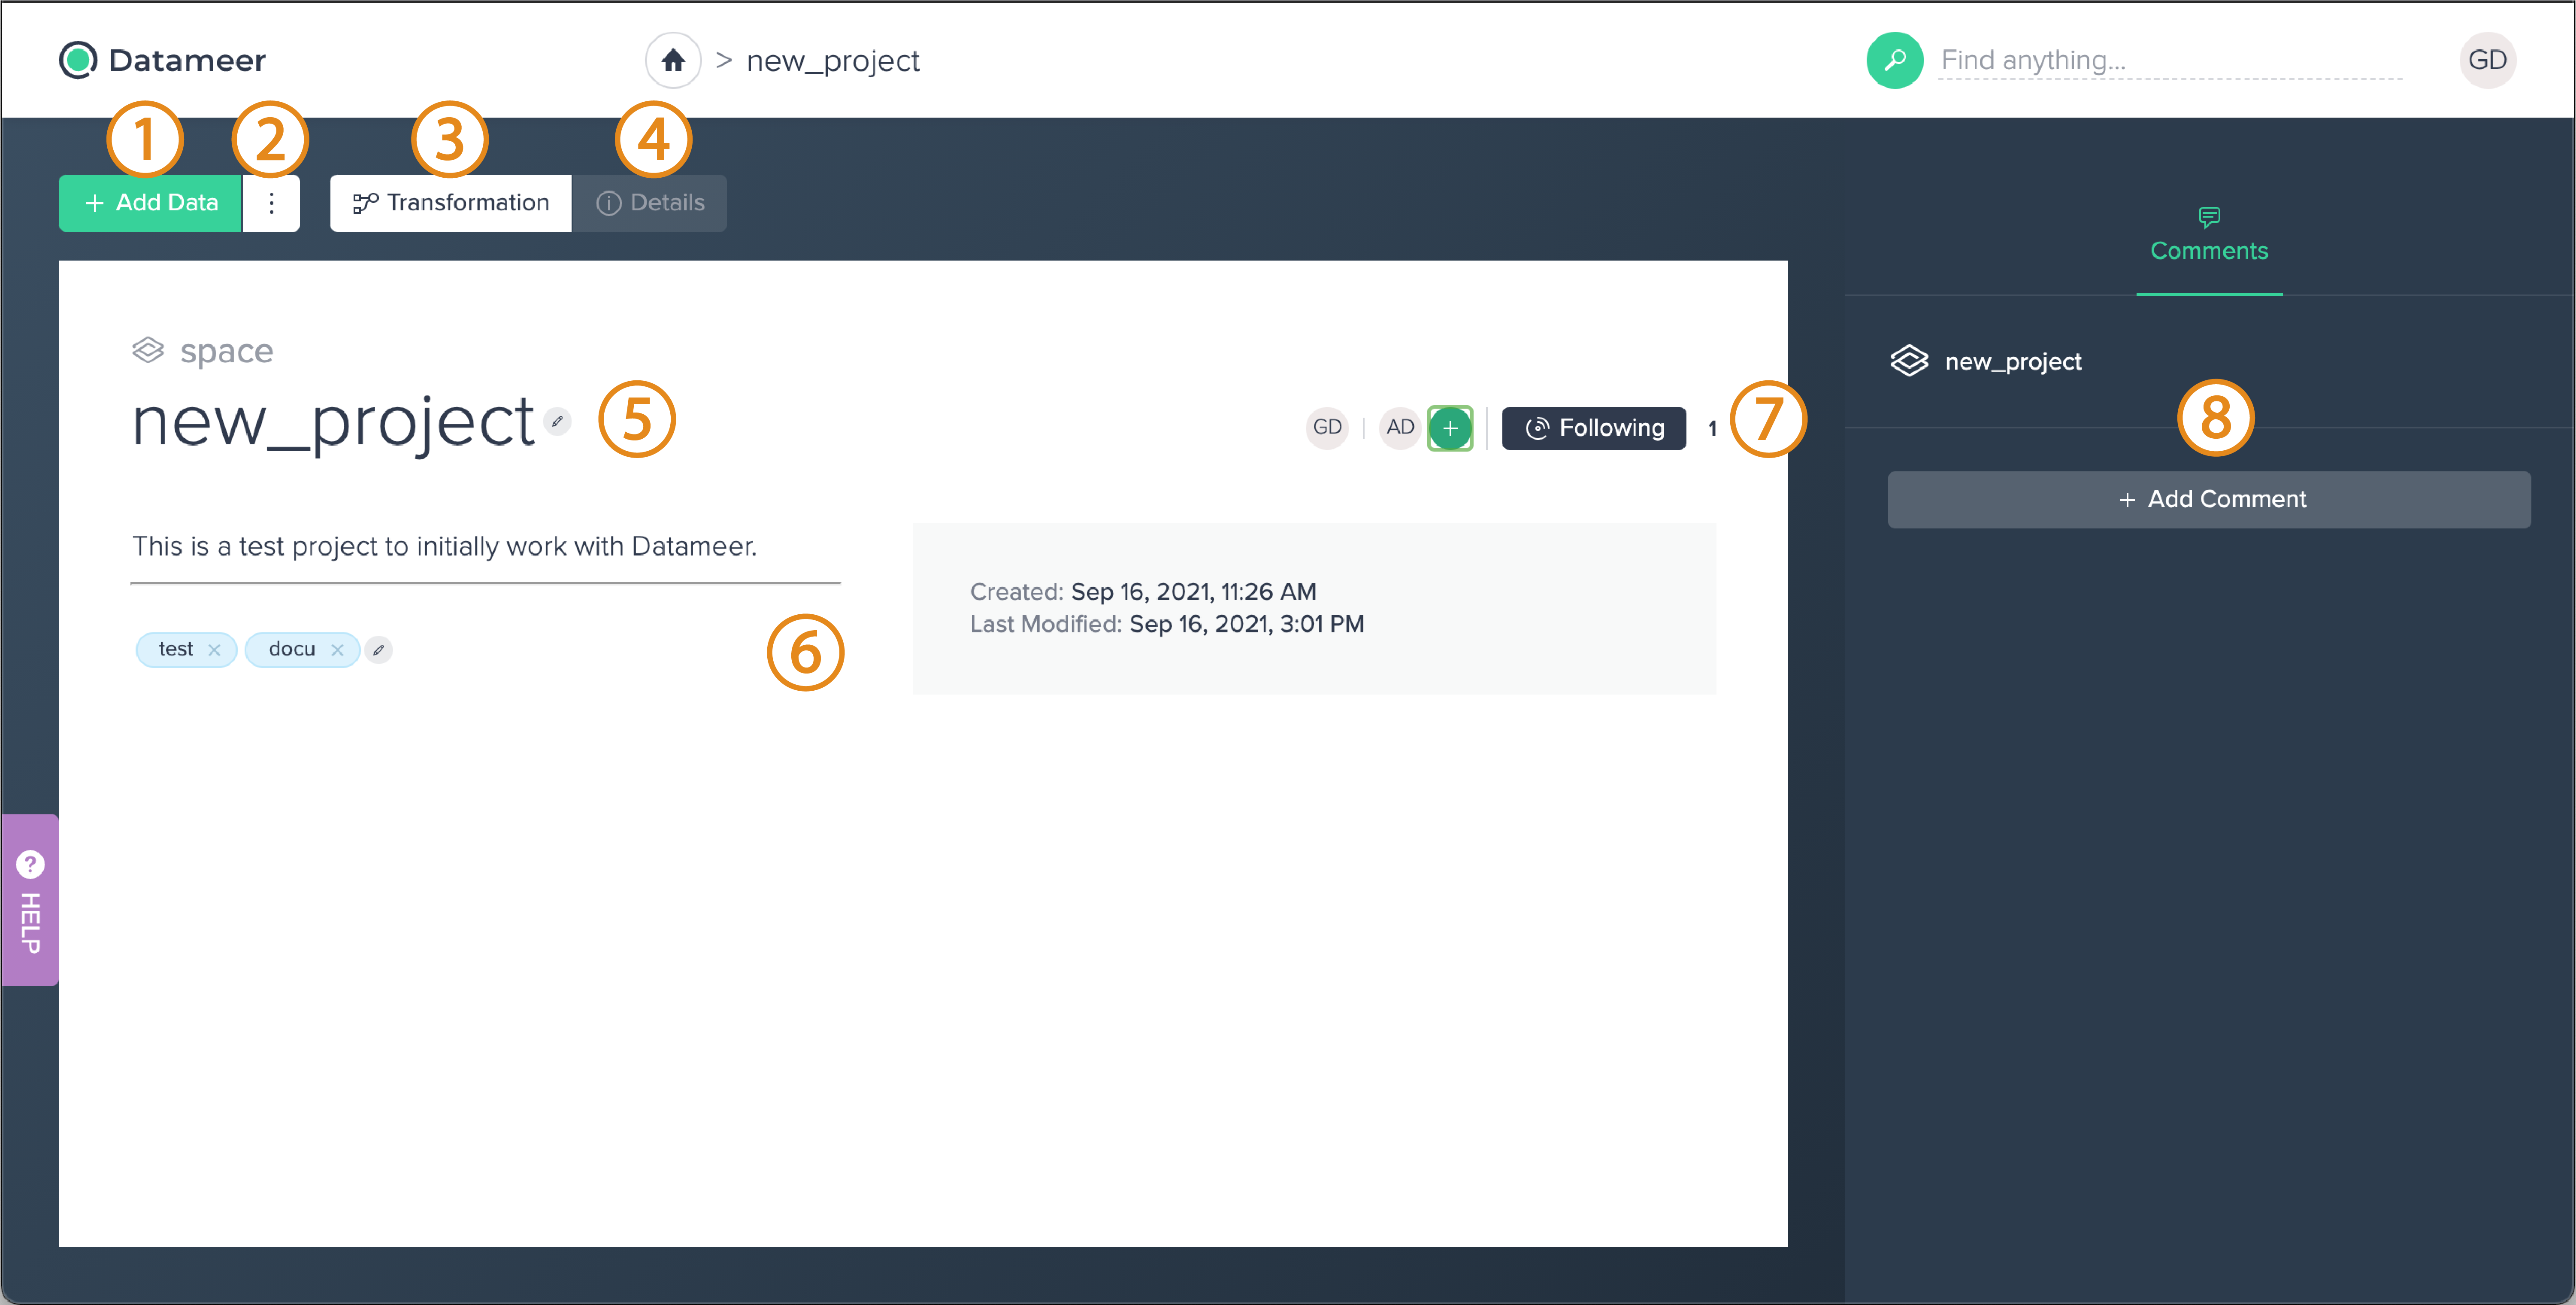Toggle the Following button

pyautogui.click(x=1594, y=428)
